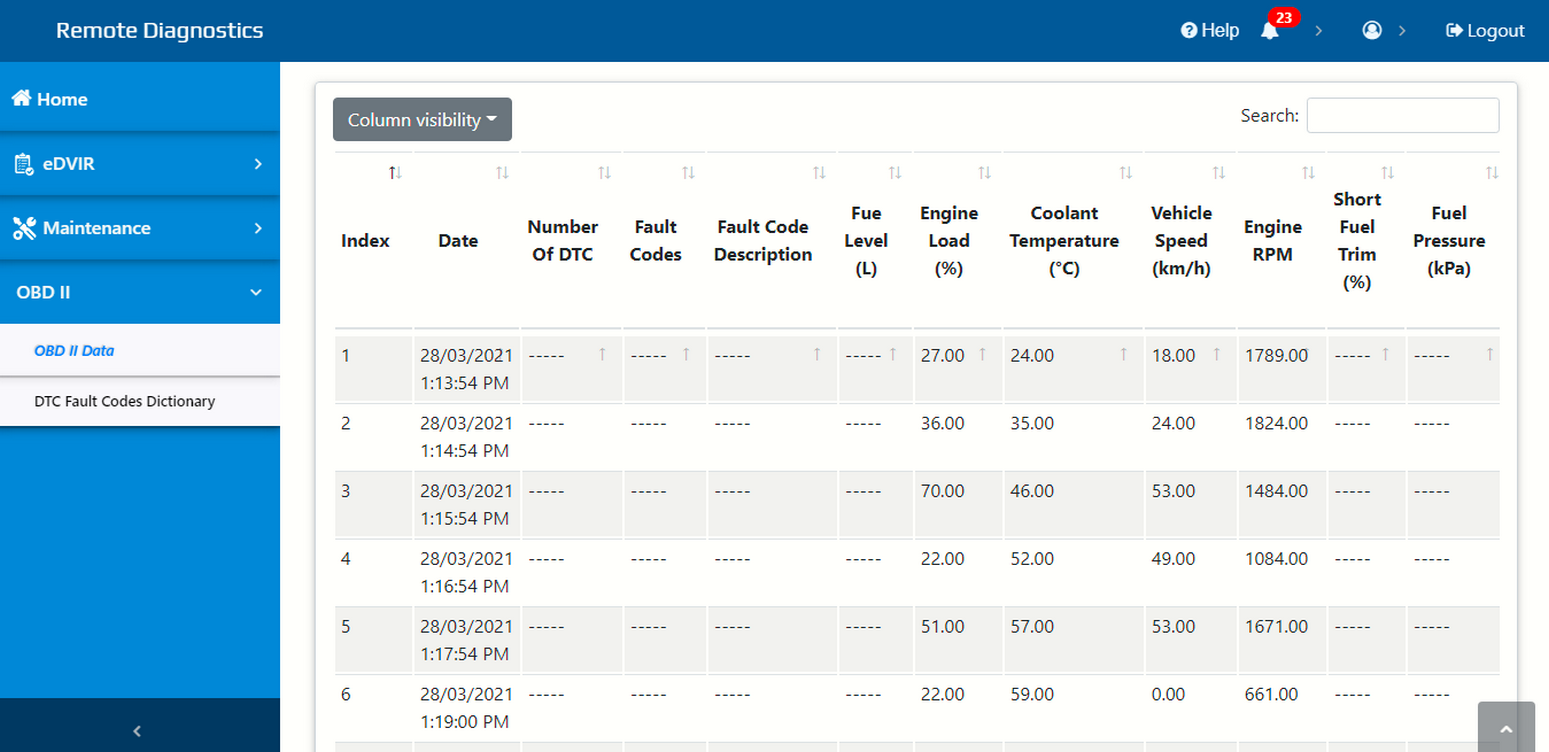The height and width of the screenshot is (752, 1549).
Task: Click the Help question mark icon
Action: 1189,31
